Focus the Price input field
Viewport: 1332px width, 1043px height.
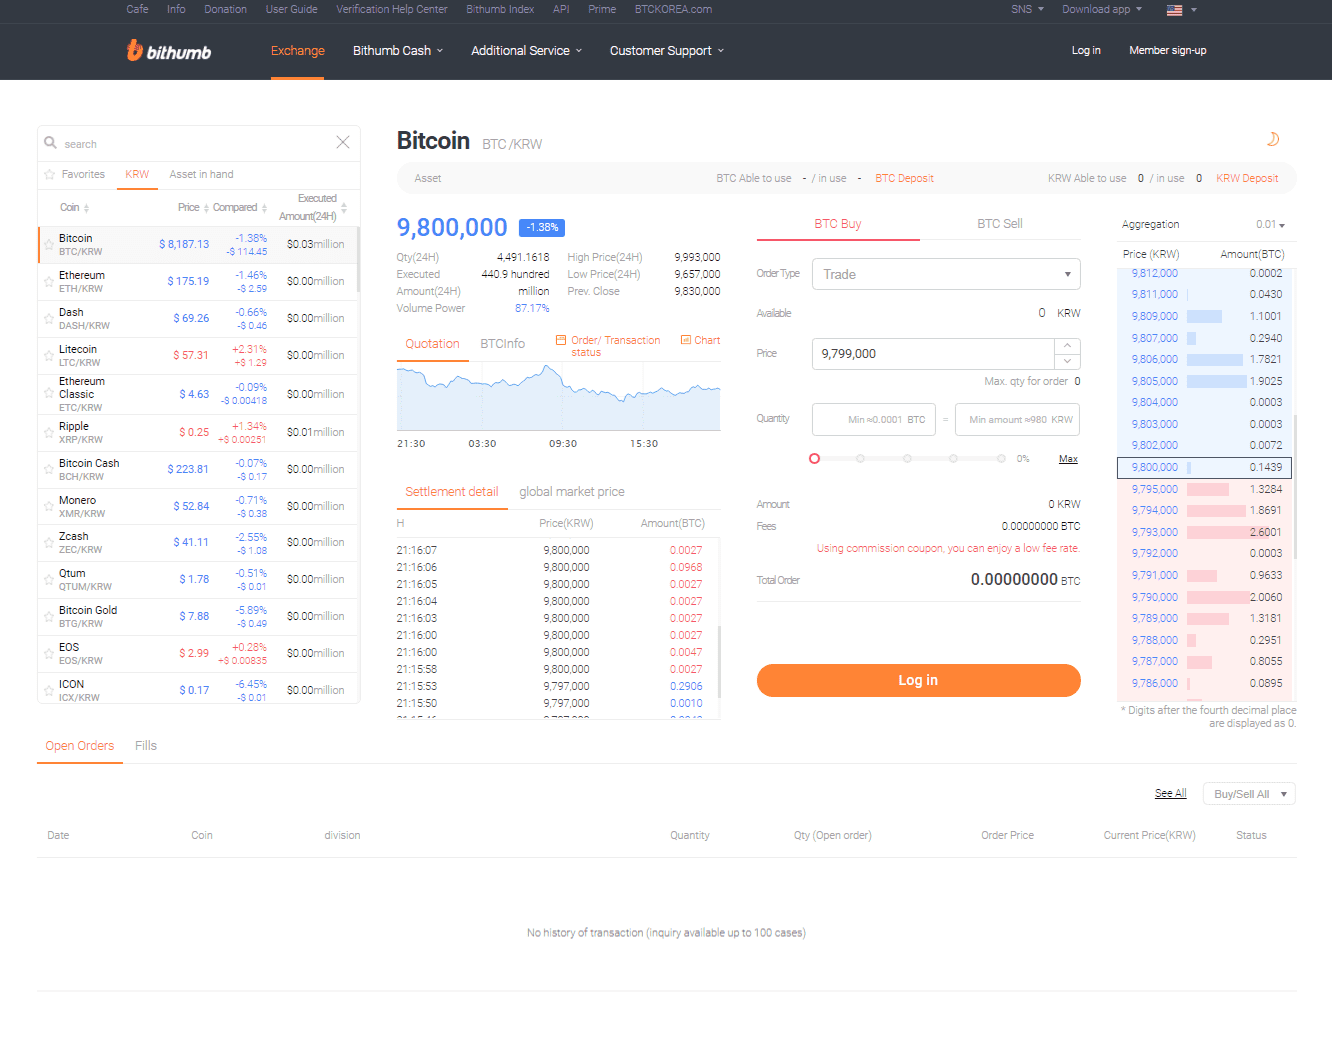933,354
